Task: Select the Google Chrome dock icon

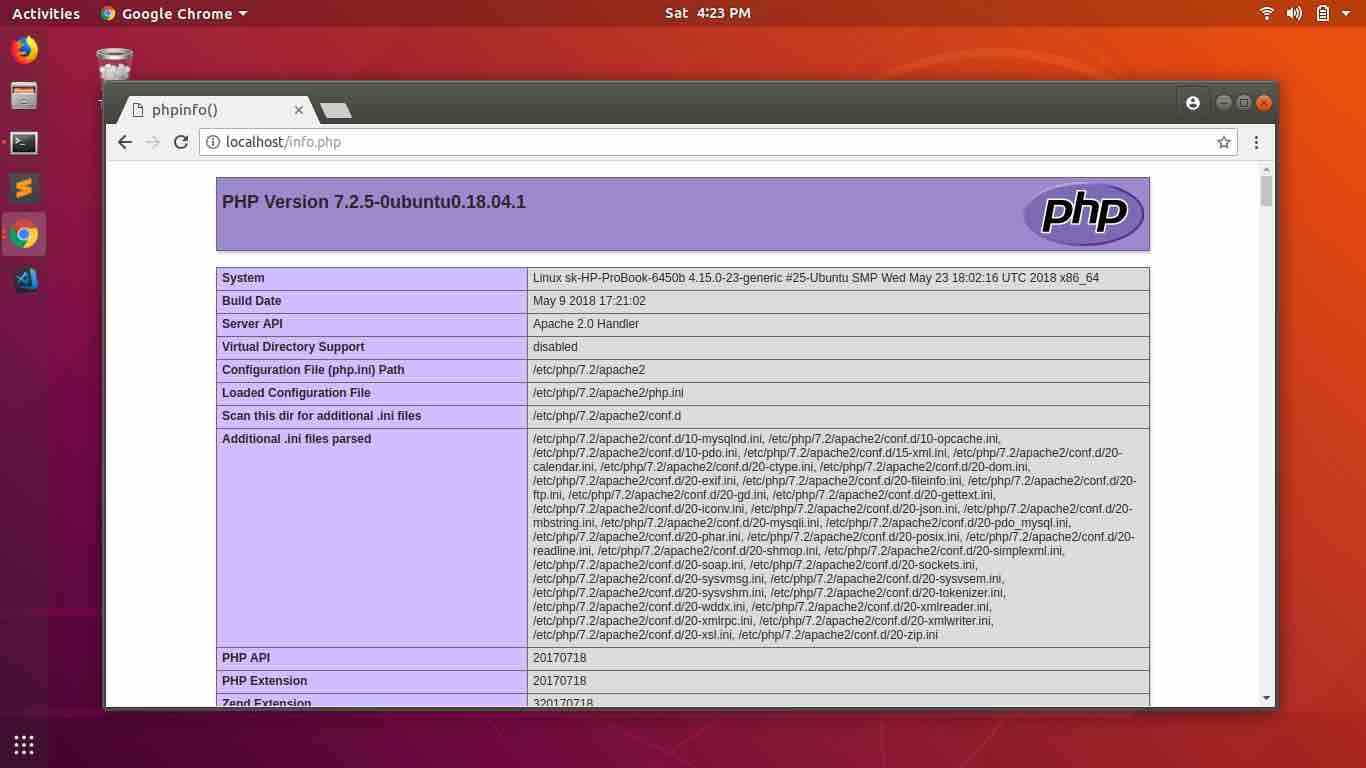Action: tap(24, 235)
